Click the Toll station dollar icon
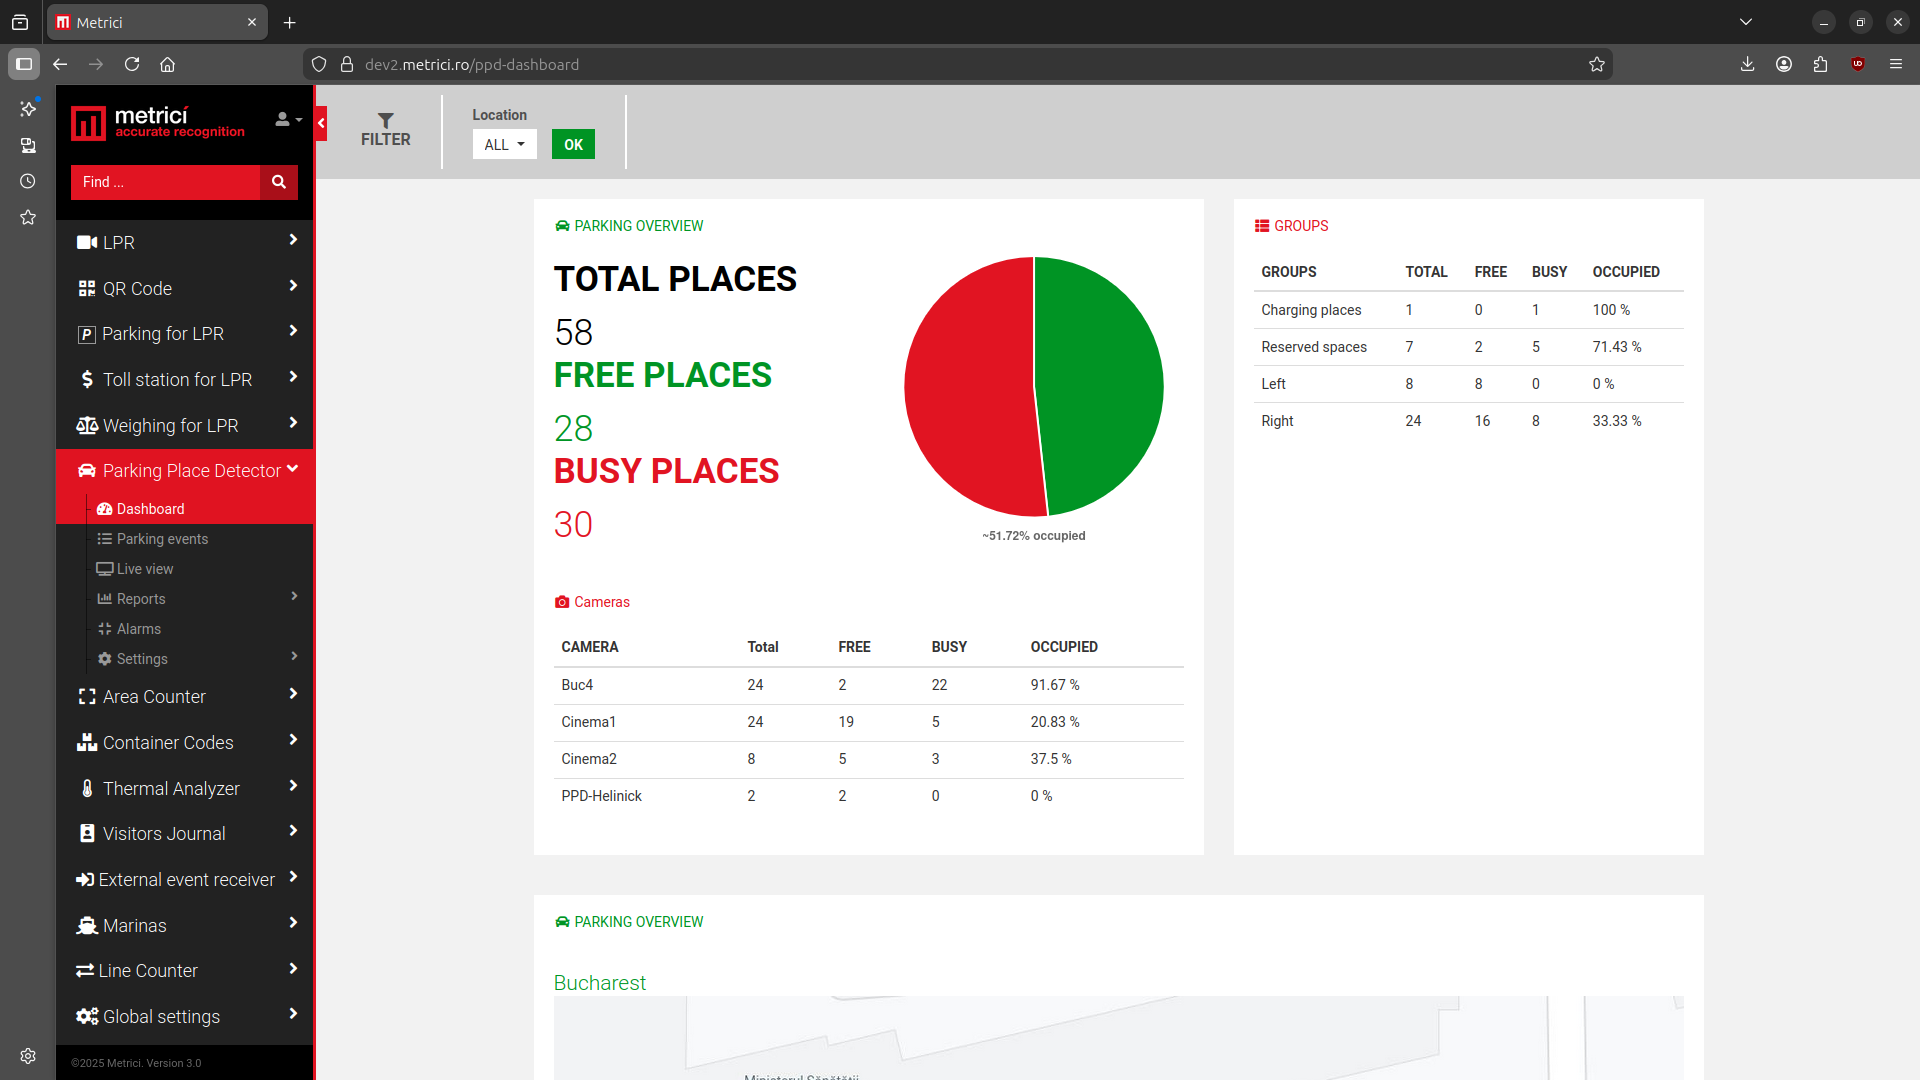Viewport: 1920px width, 1080px height. click(x=87, y=380)
